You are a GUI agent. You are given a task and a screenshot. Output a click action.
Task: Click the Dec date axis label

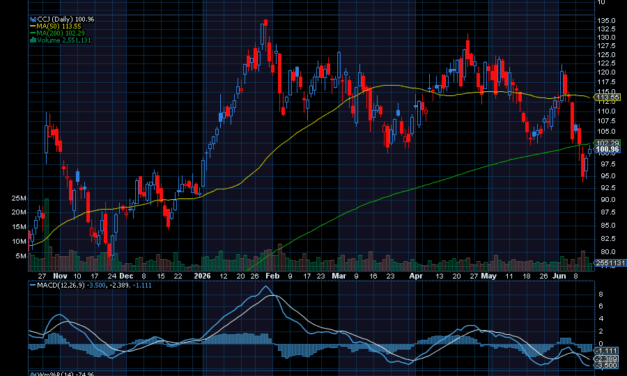pos(126,276)
